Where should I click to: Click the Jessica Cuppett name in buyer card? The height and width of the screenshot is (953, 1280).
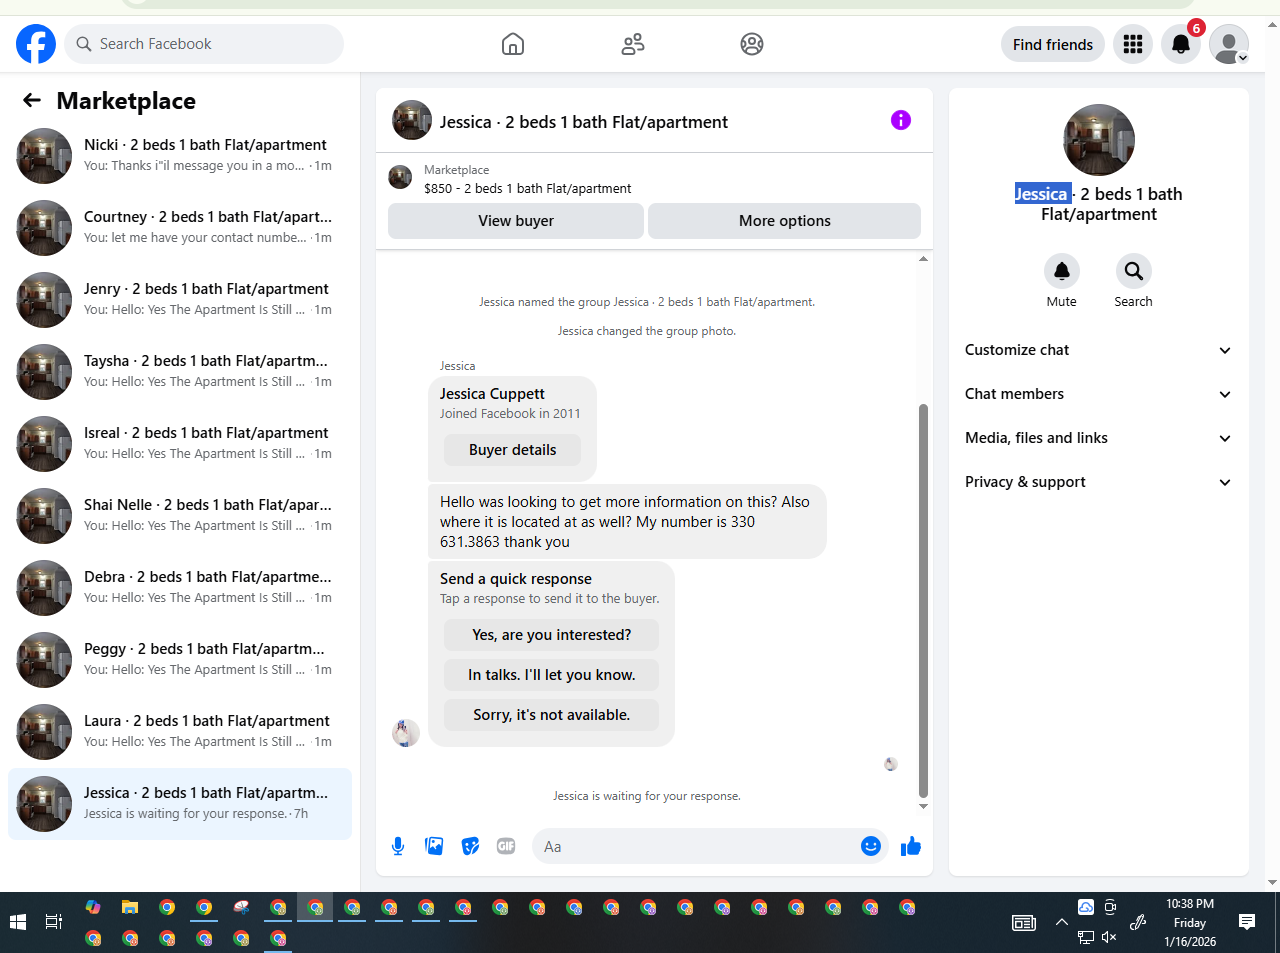click(492, 394)
